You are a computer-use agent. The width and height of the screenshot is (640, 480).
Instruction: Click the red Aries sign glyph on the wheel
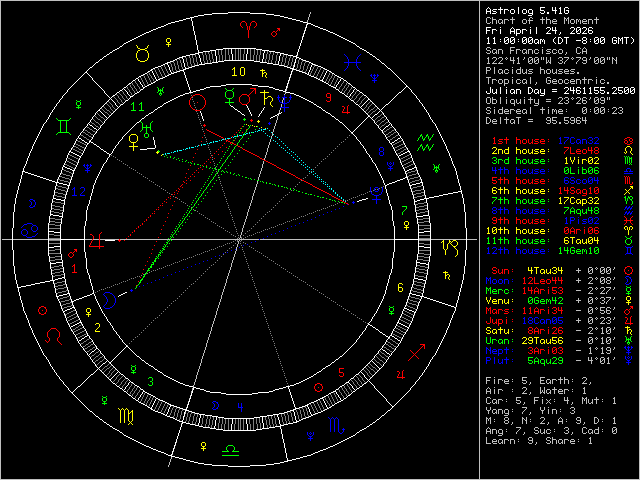(x=249, y=29)
